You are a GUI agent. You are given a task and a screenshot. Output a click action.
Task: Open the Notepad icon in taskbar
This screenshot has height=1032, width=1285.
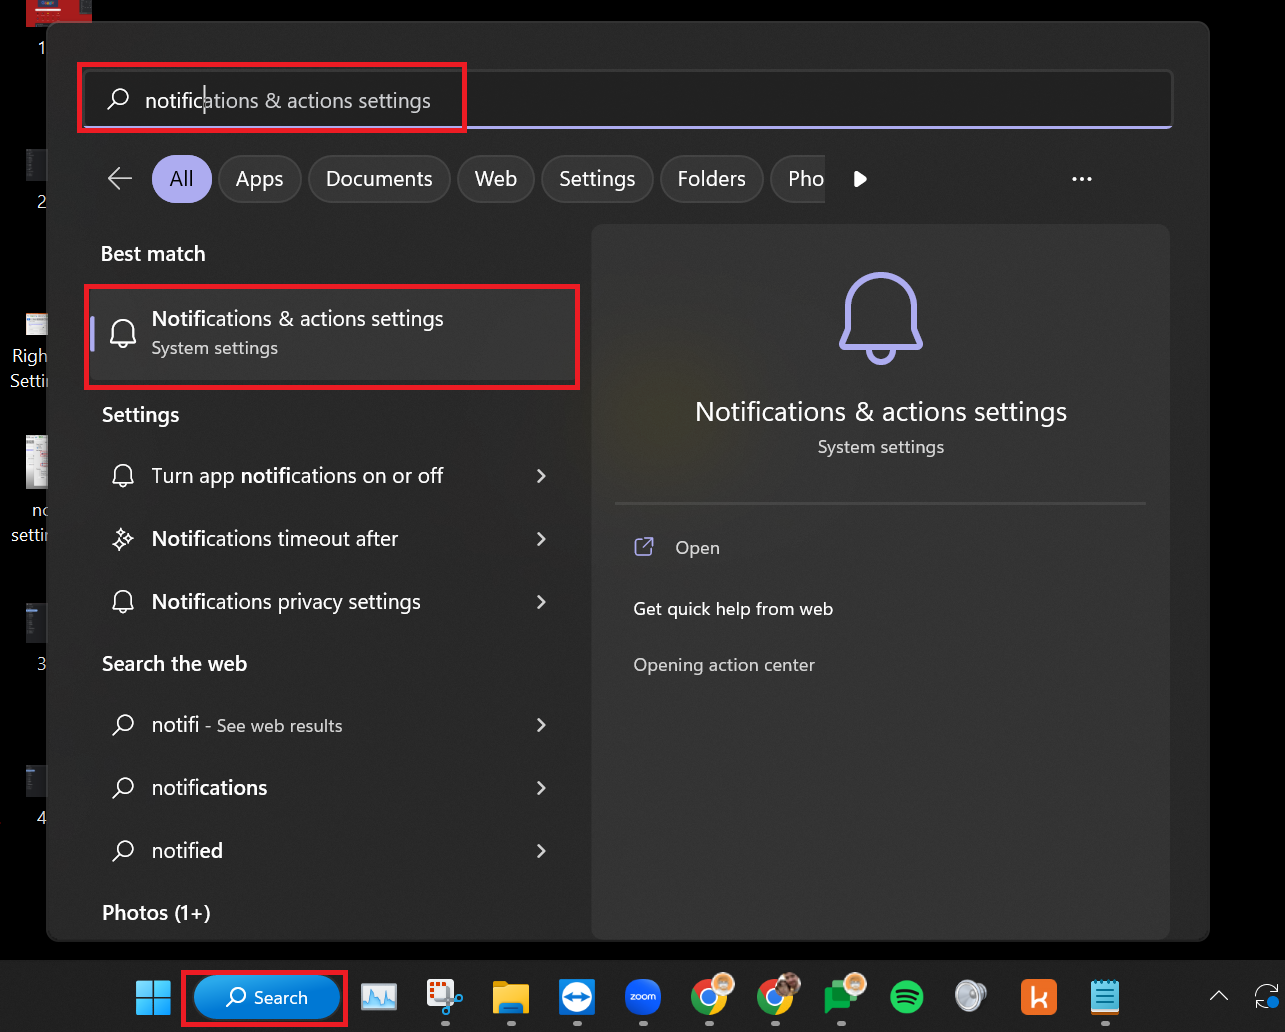click(x=1104, y=997)
